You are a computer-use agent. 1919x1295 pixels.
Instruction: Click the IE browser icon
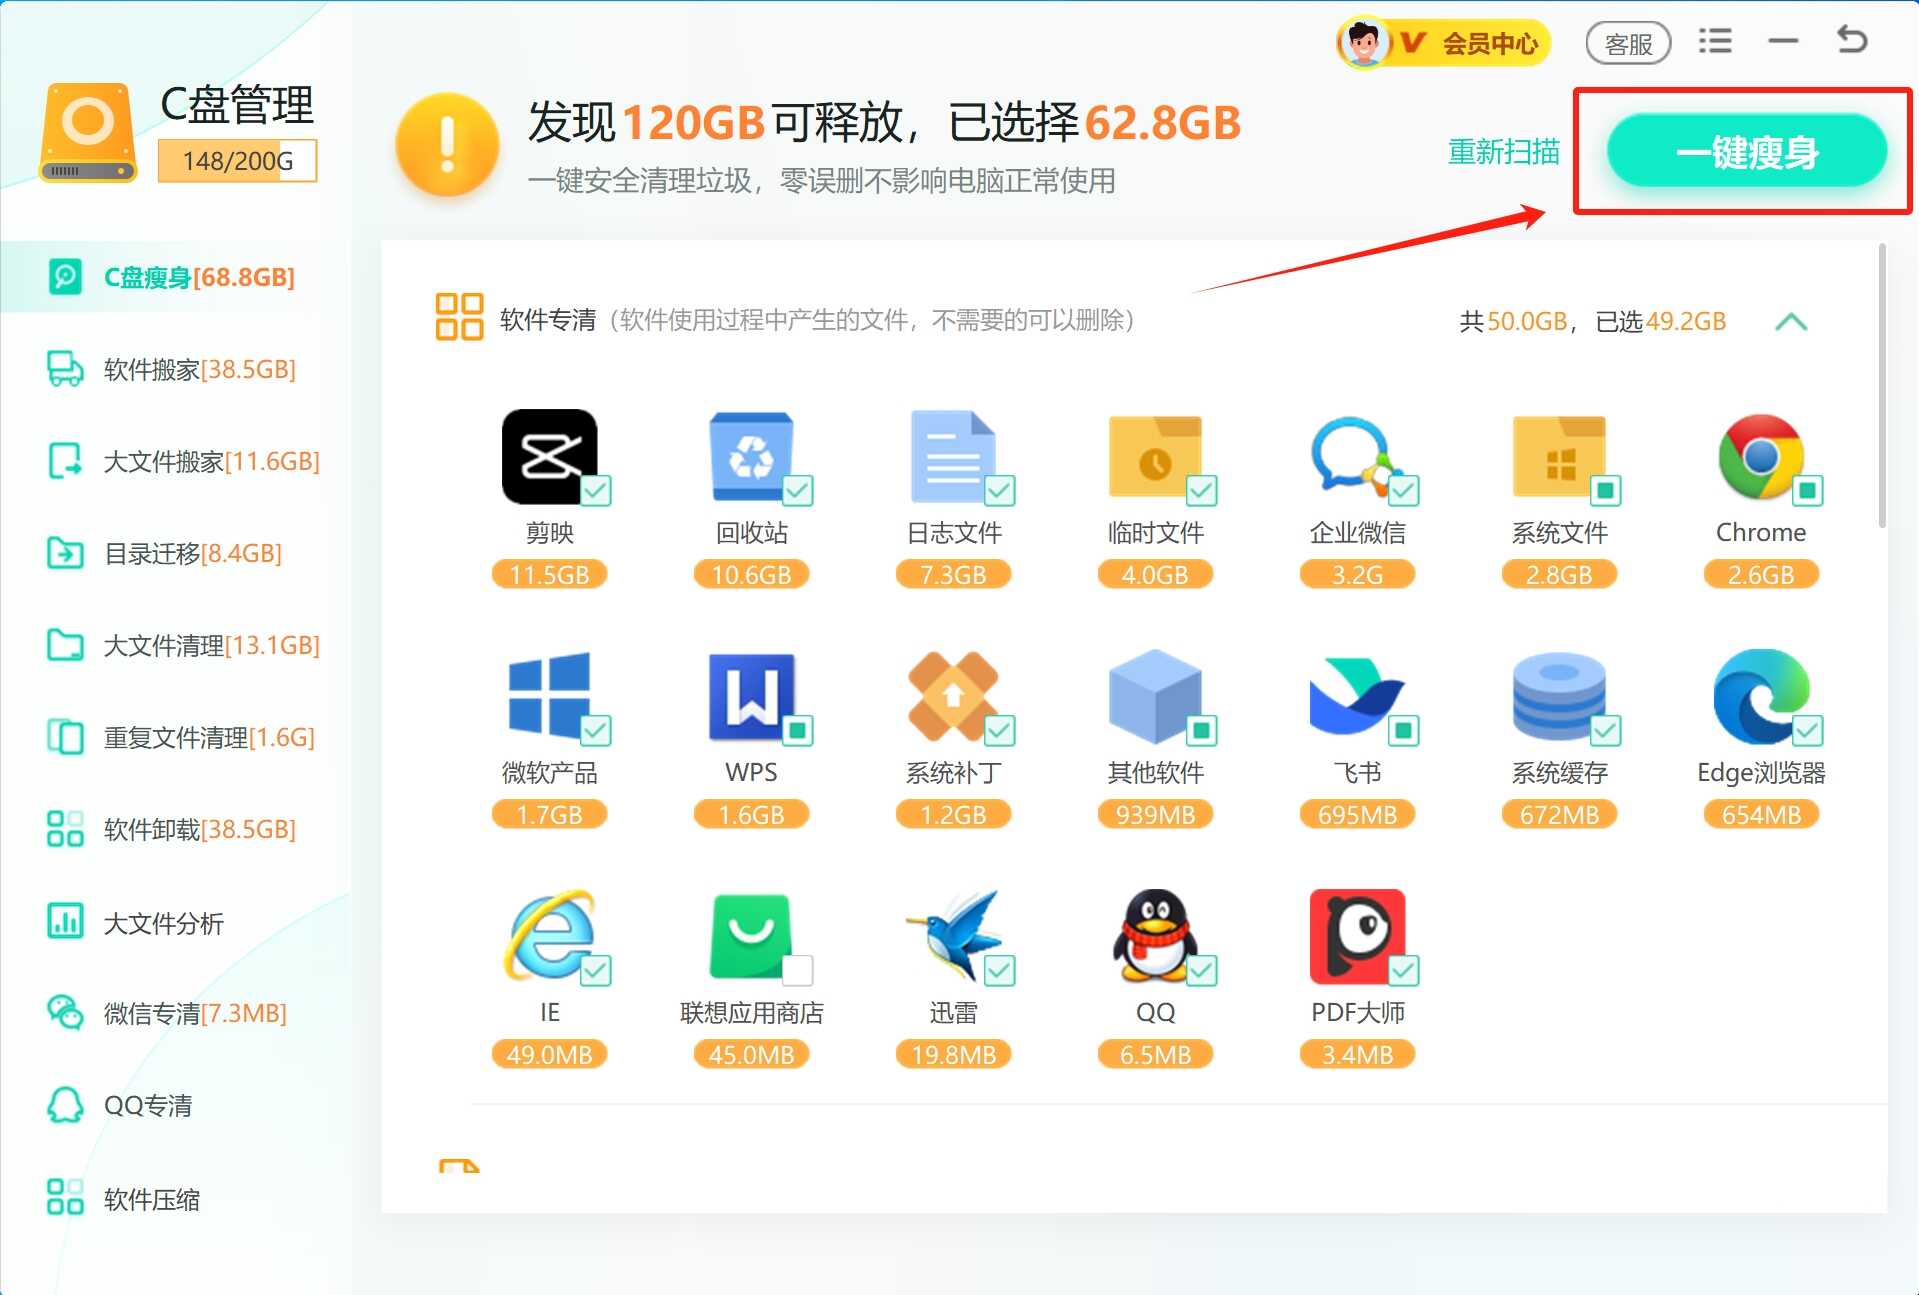click(x=549, y=936)
